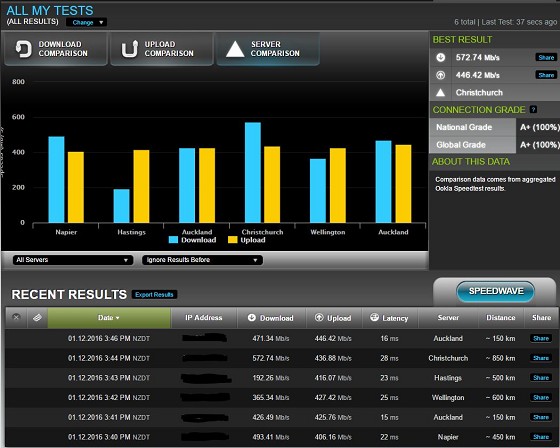Click the tag icon in results header
Image resolution: width=560 pixels, height=448 pixels.
point(37,317)
